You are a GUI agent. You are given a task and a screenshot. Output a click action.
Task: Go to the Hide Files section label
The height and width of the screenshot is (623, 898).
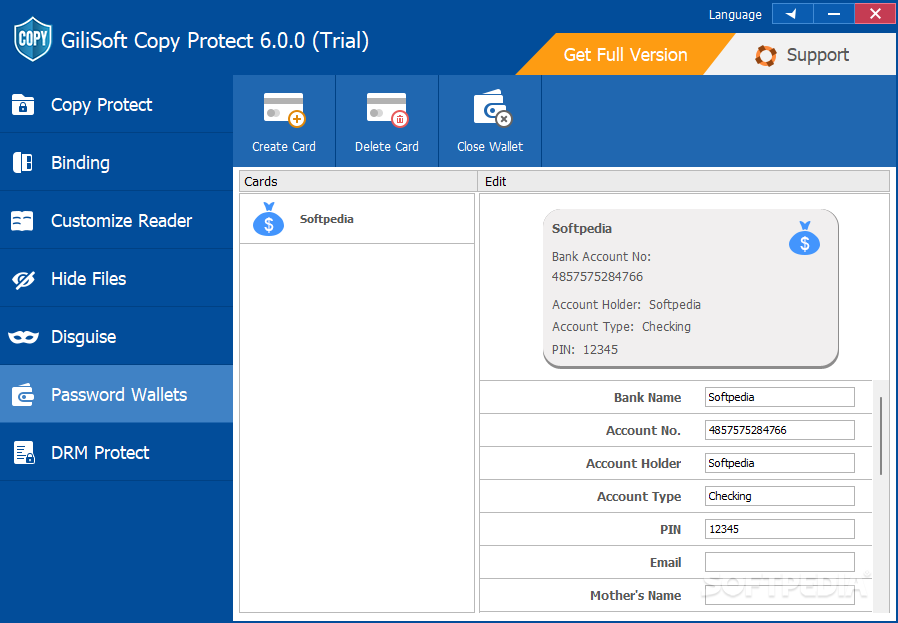click(x=89, y=279)
